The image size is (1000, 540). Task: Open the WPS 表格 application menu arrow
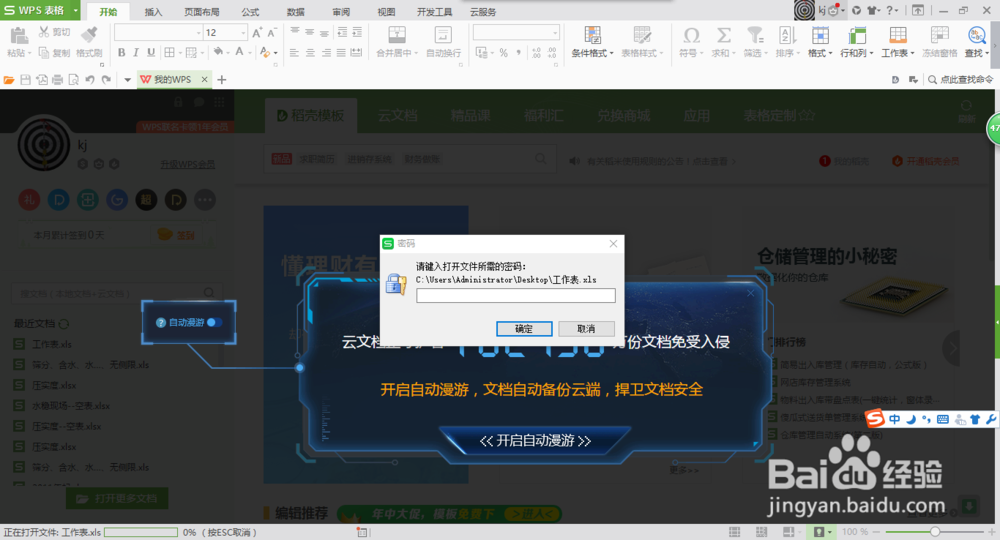tap(75, 10)
